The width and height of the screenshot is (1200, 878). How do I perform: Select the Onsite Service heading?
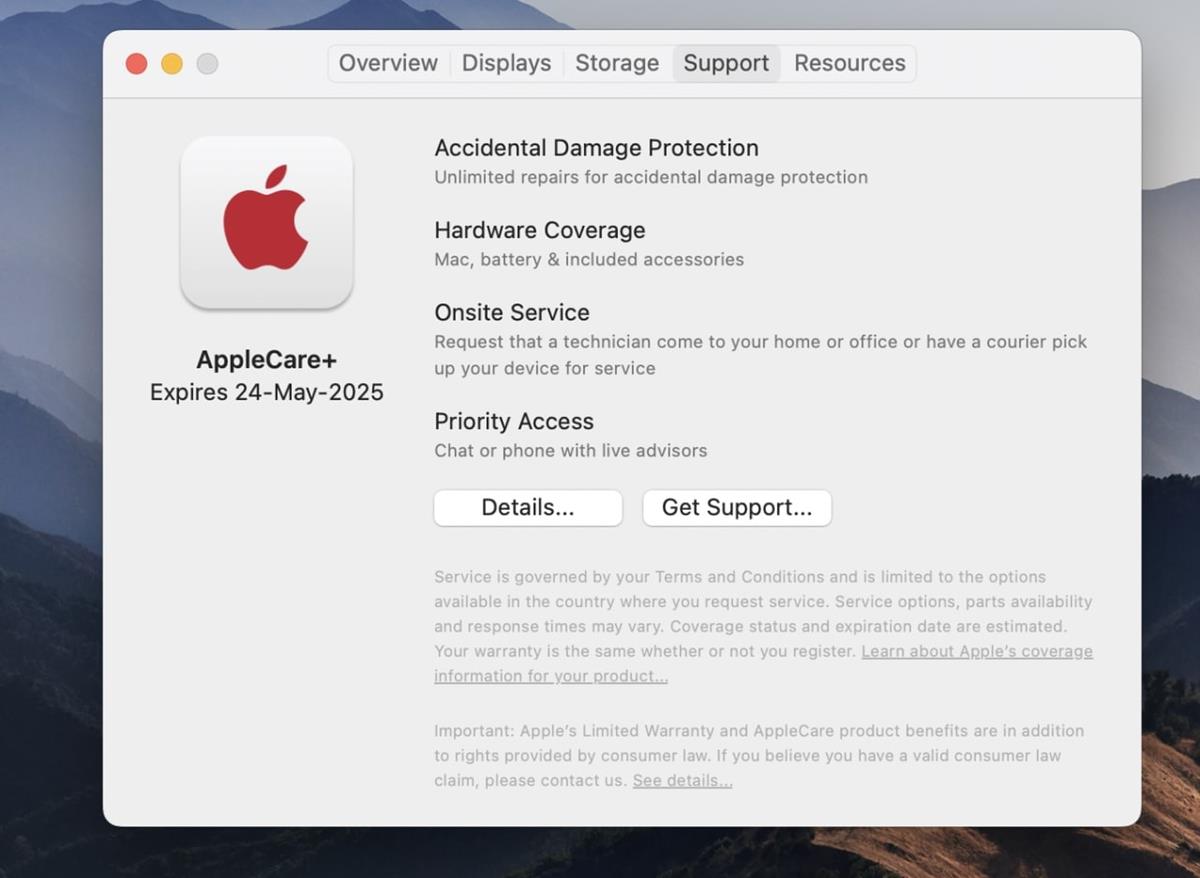pos(511,312)
